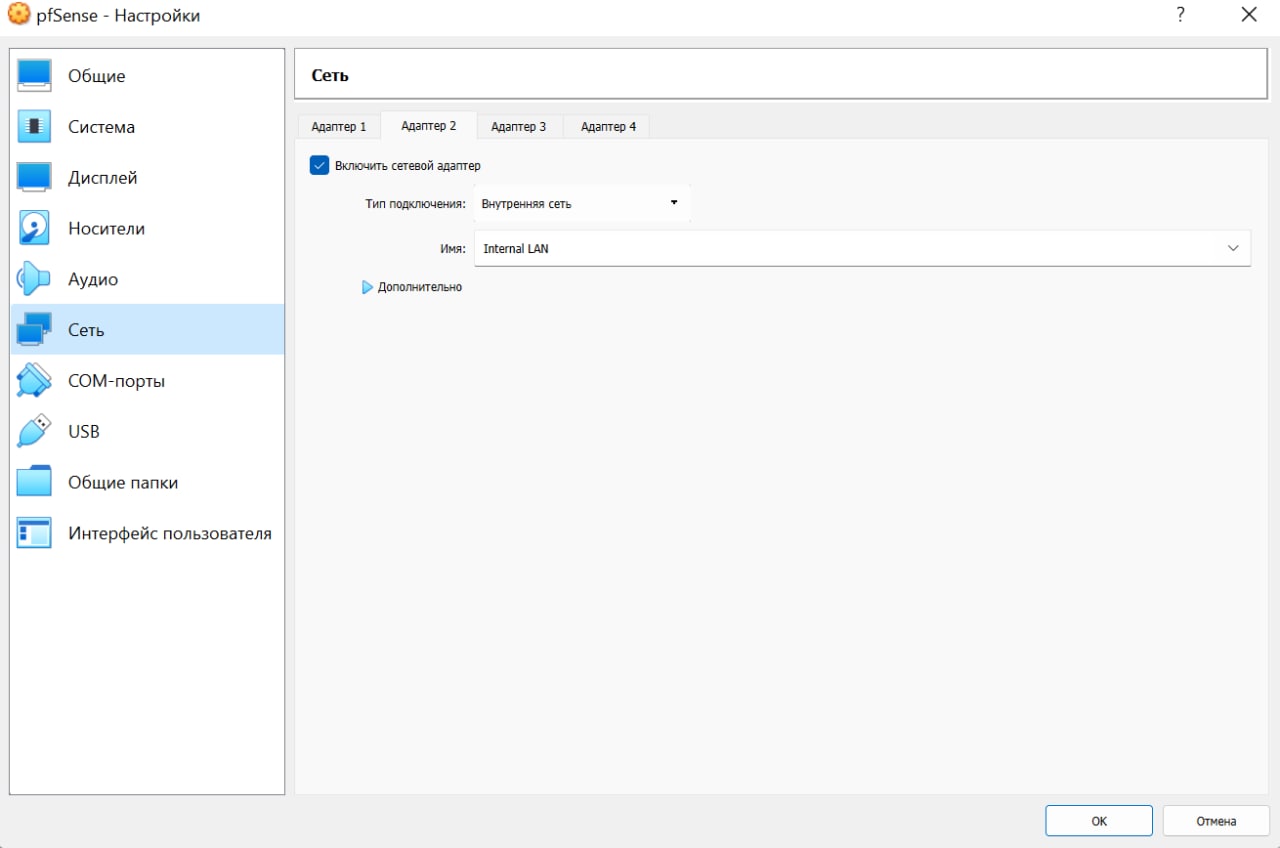Click the Отмена button
The image size is (1280, 848).
[x=1216, y=821]
